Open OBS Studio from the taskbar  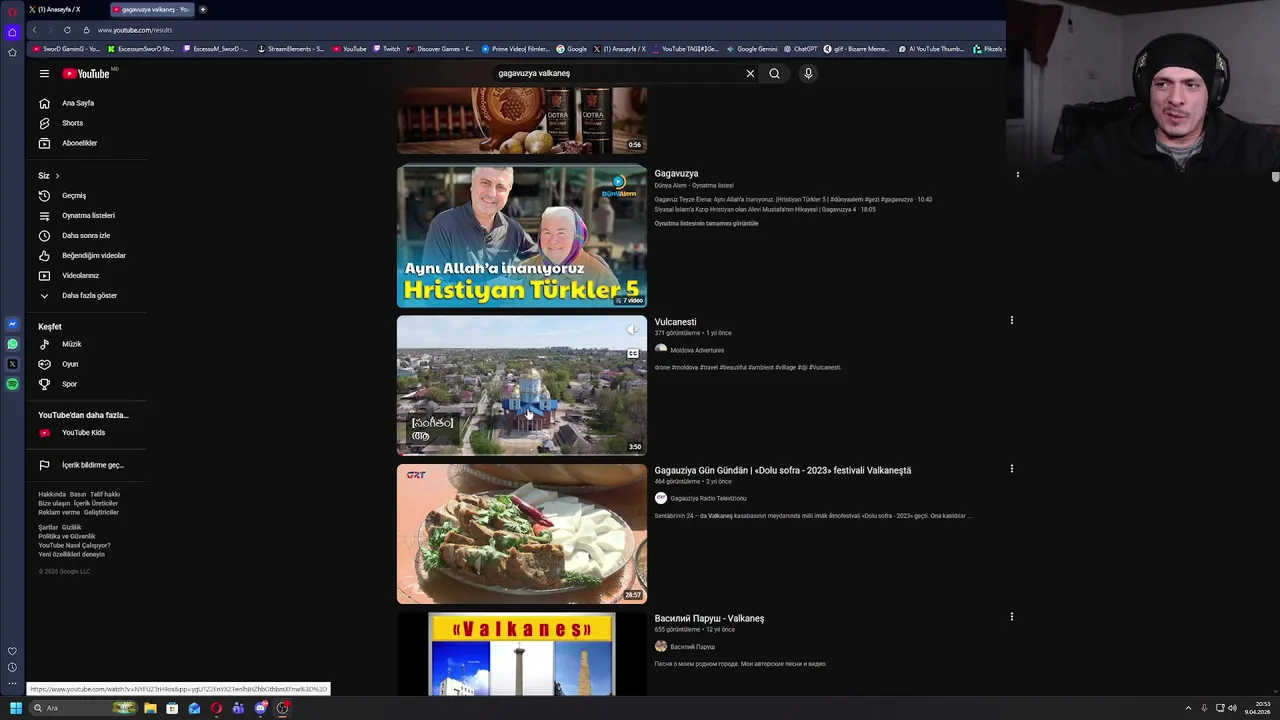point(283,708)
